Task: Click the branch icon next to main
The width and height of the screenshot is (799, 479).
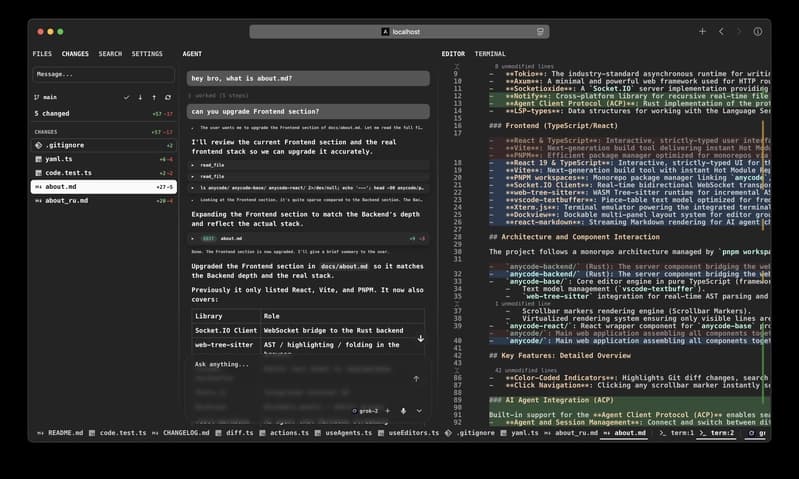Action: coord(37,97)
